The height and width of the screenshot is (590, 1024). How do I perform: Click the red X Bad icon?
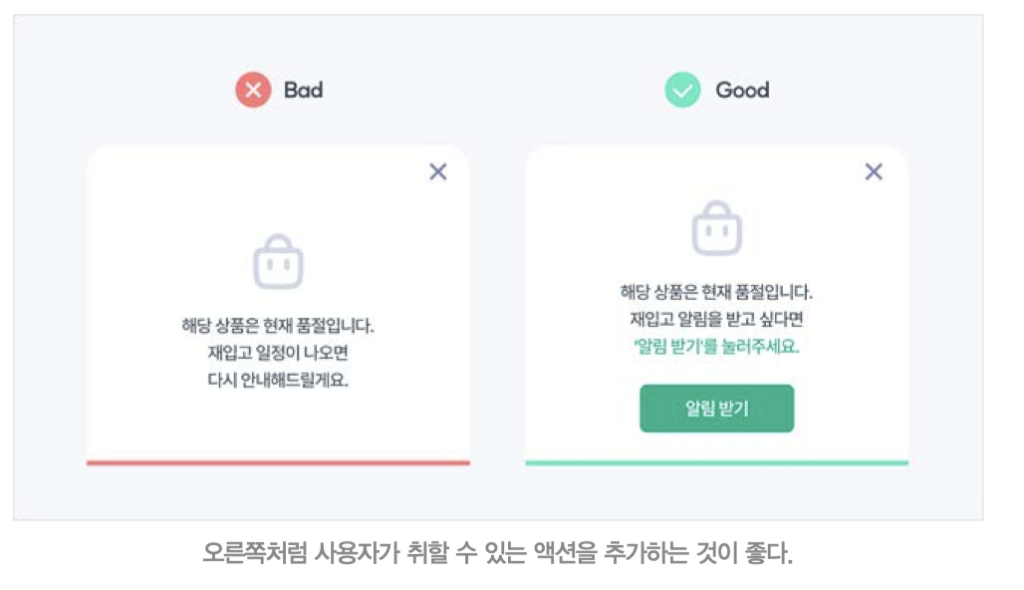(253, 90)
